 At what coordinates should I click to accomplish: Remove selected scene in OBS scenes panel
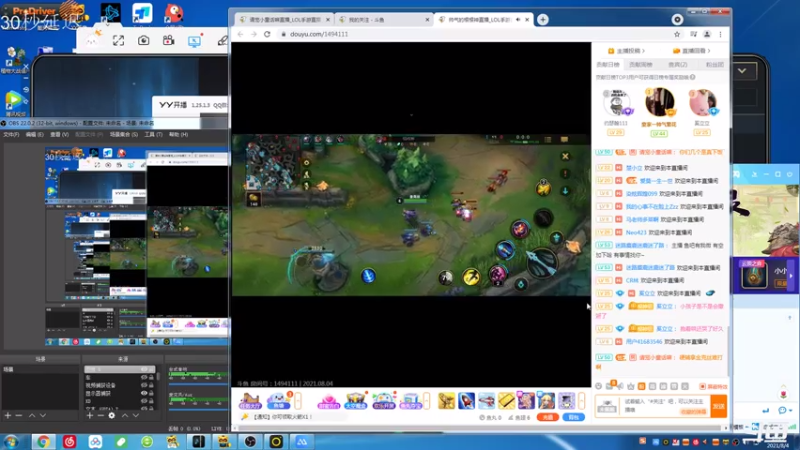[19, 415]
